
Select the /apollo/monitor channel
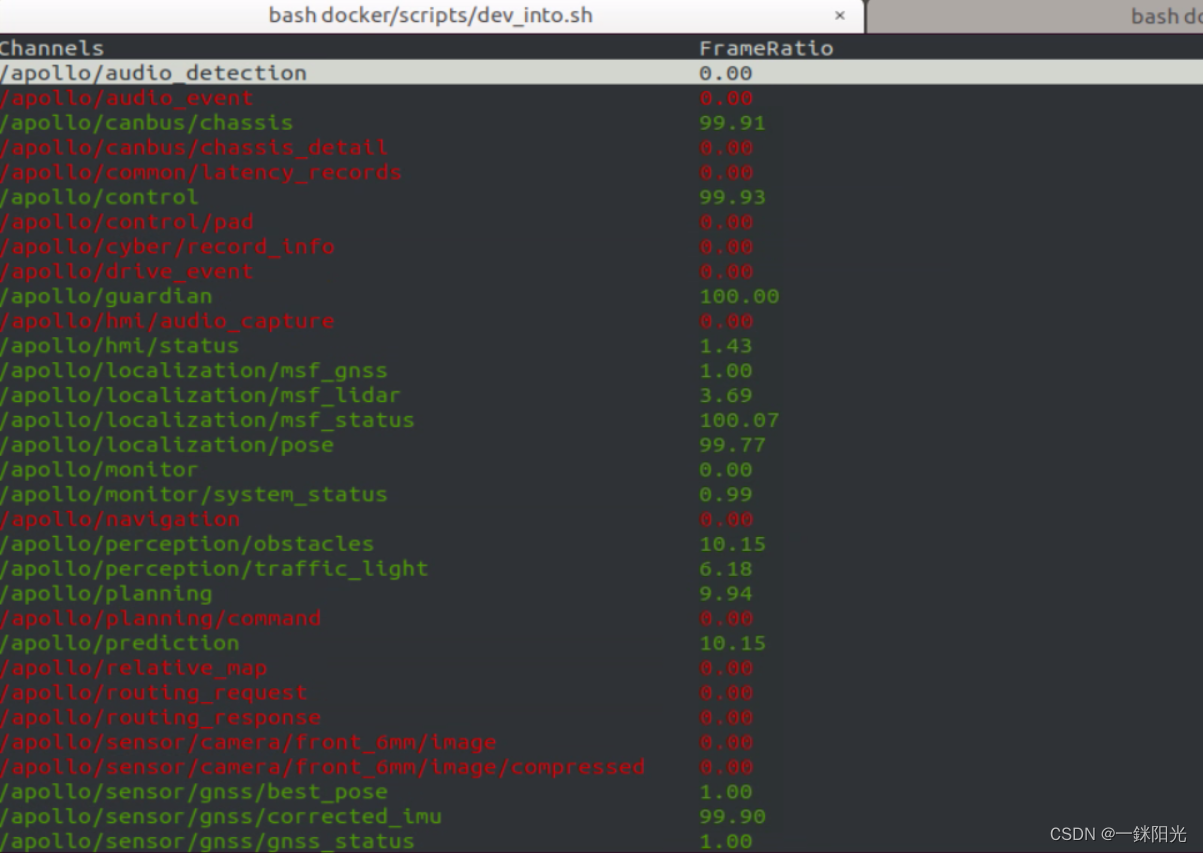pyautogui.click(x=100, y=470)
